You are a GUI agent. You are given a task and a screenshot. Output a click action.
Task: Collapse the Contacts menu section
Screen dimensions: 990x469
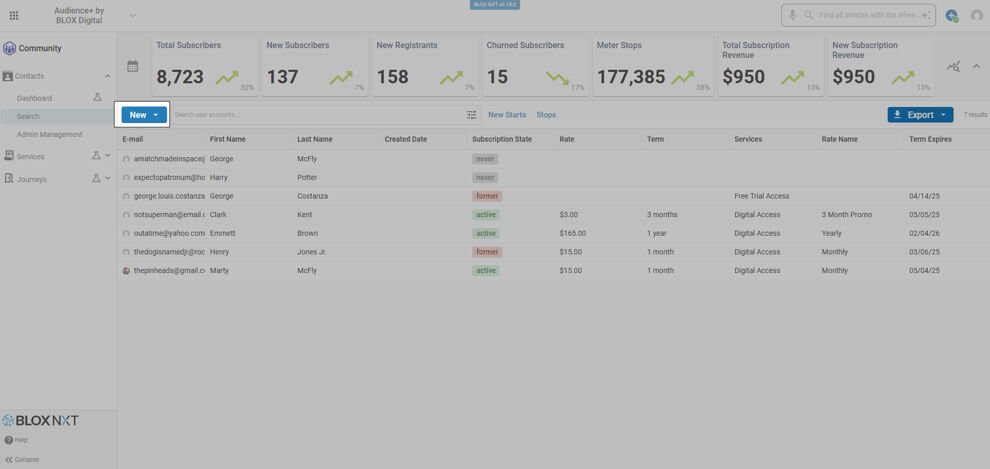coord(107,76)
